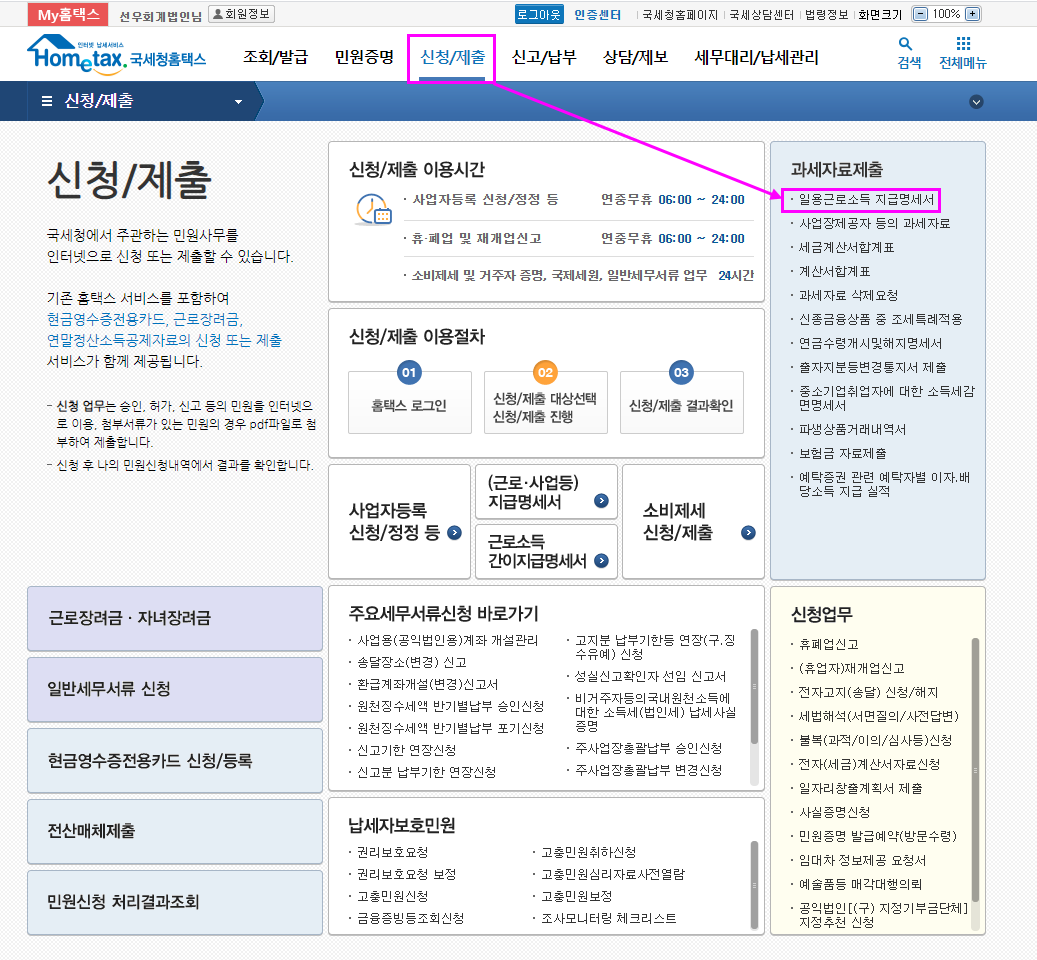Open the 인증센터 link
Screen dimensions: 1037x960
[x=597, y=15]
